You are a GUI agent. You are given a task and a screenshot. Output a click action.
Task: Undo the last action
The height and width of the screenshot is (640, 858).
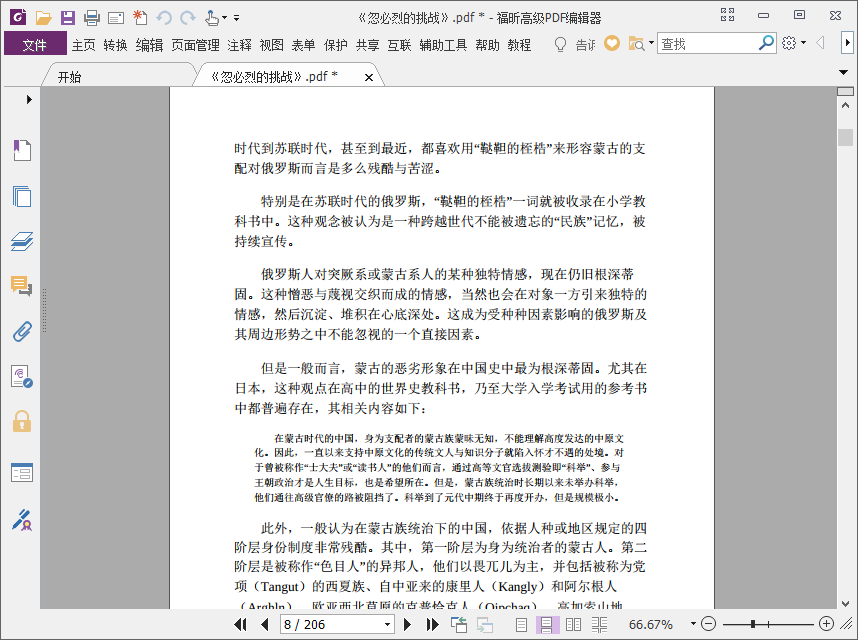pyautogui.click(x=164, y=18)
